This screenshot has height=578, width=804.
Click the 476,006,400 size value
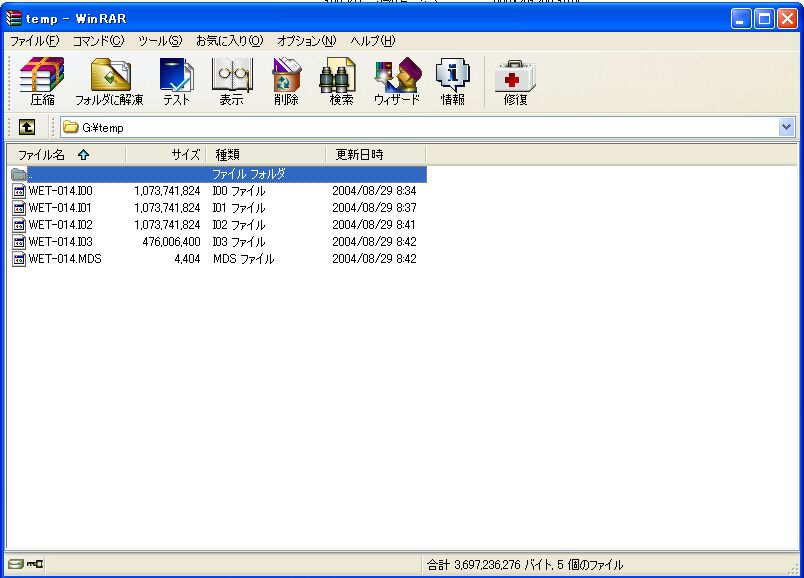[x=171, y=242]
